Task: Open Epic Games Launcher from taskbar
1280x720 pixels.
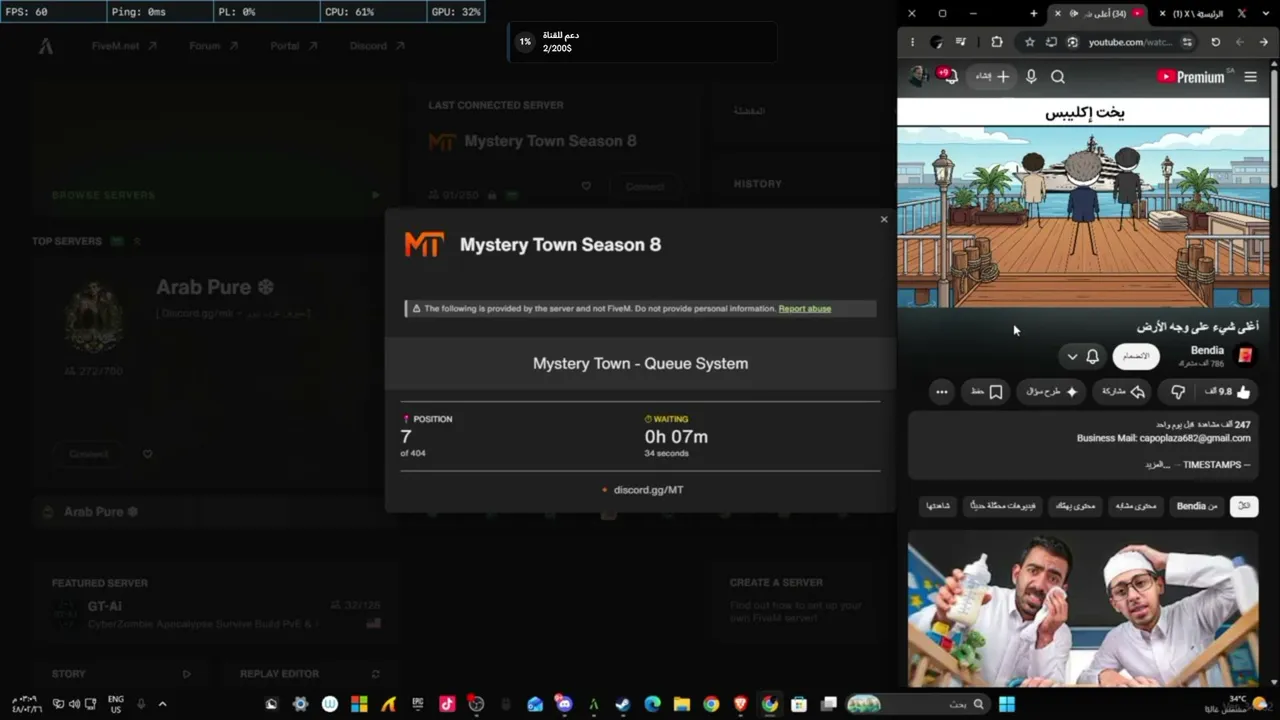Action: coord(418,704)
